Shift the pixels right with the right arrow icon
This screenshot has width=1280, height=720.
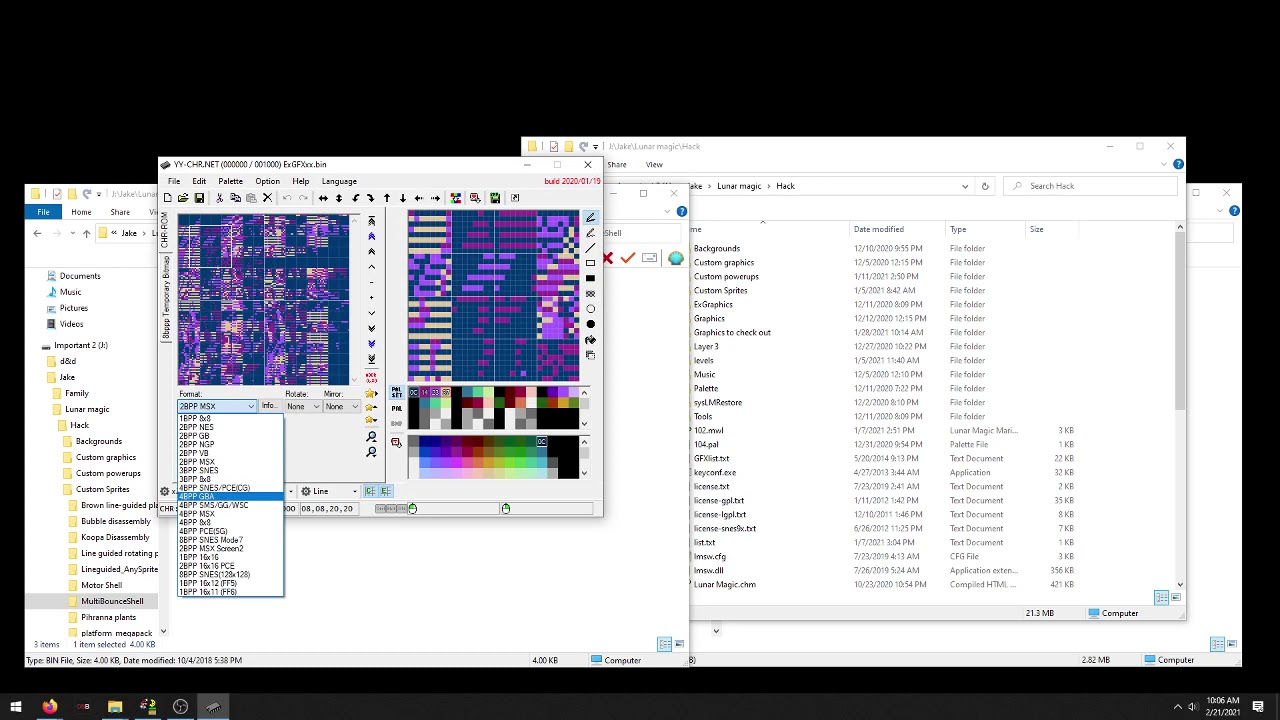tap(435, 198)
